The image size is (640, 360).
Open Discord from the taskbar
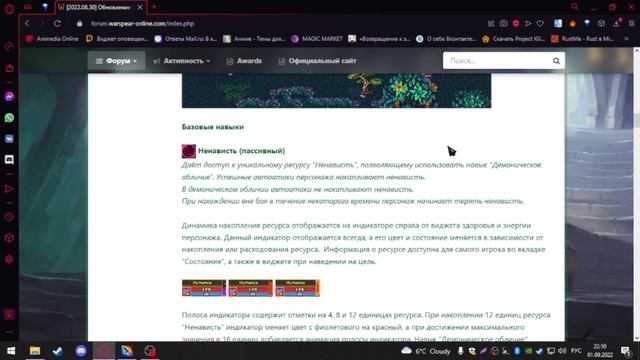[81, 351]
